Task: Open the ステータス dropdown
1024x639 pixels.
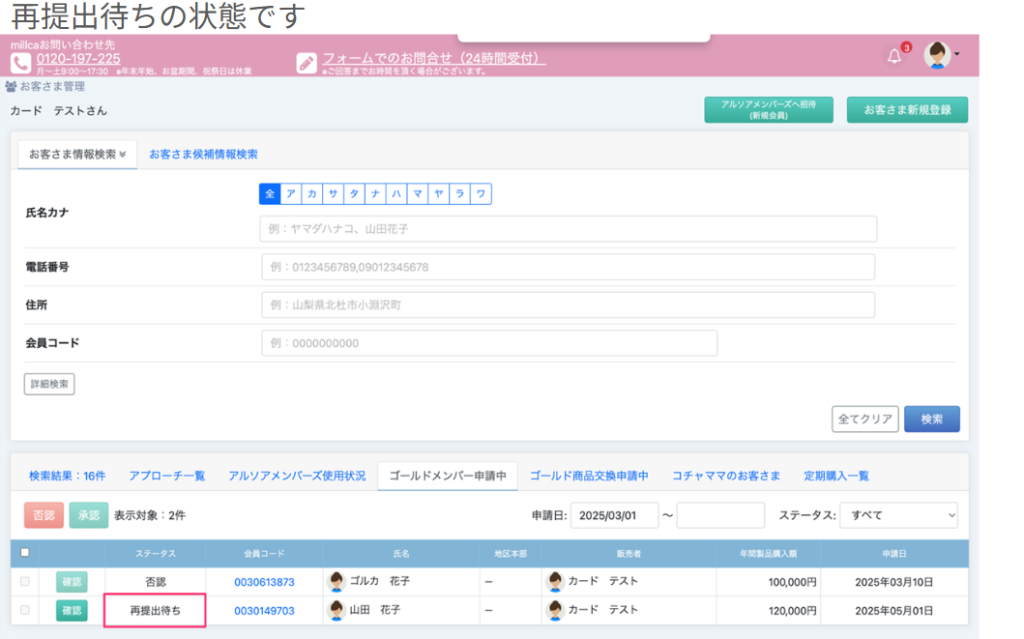Action: pyautogui.click(x=898, y=515)
